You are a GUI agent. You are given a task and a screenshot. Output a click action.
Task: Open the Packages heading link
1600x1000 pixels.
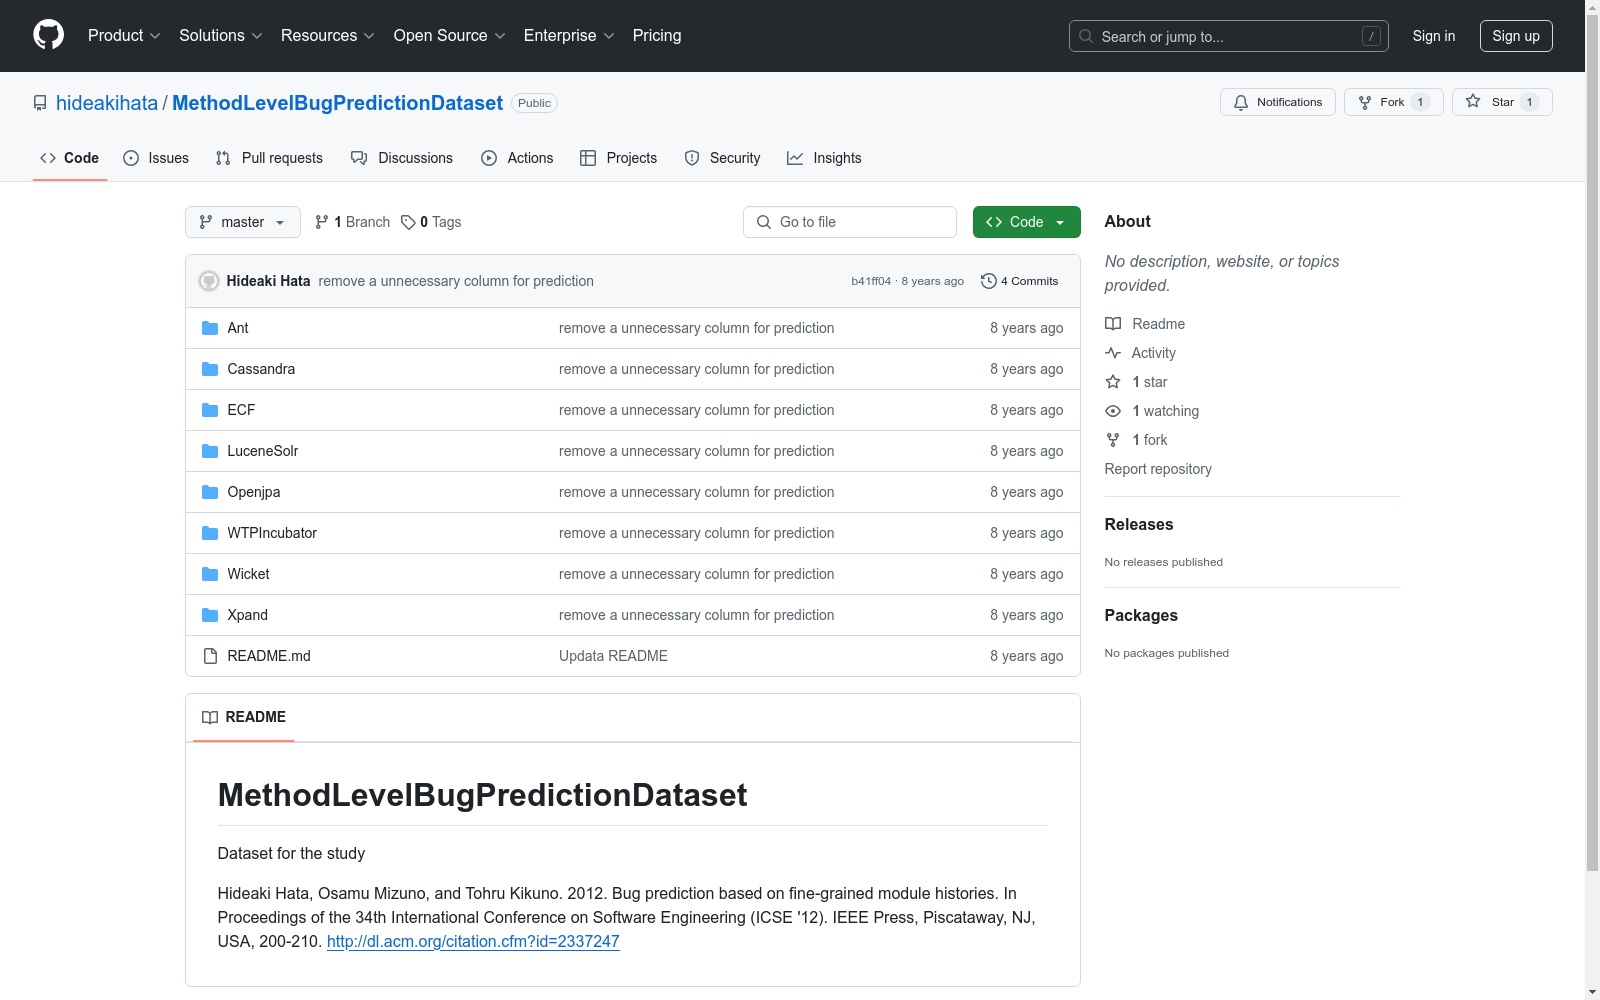tap(1141, 615)
